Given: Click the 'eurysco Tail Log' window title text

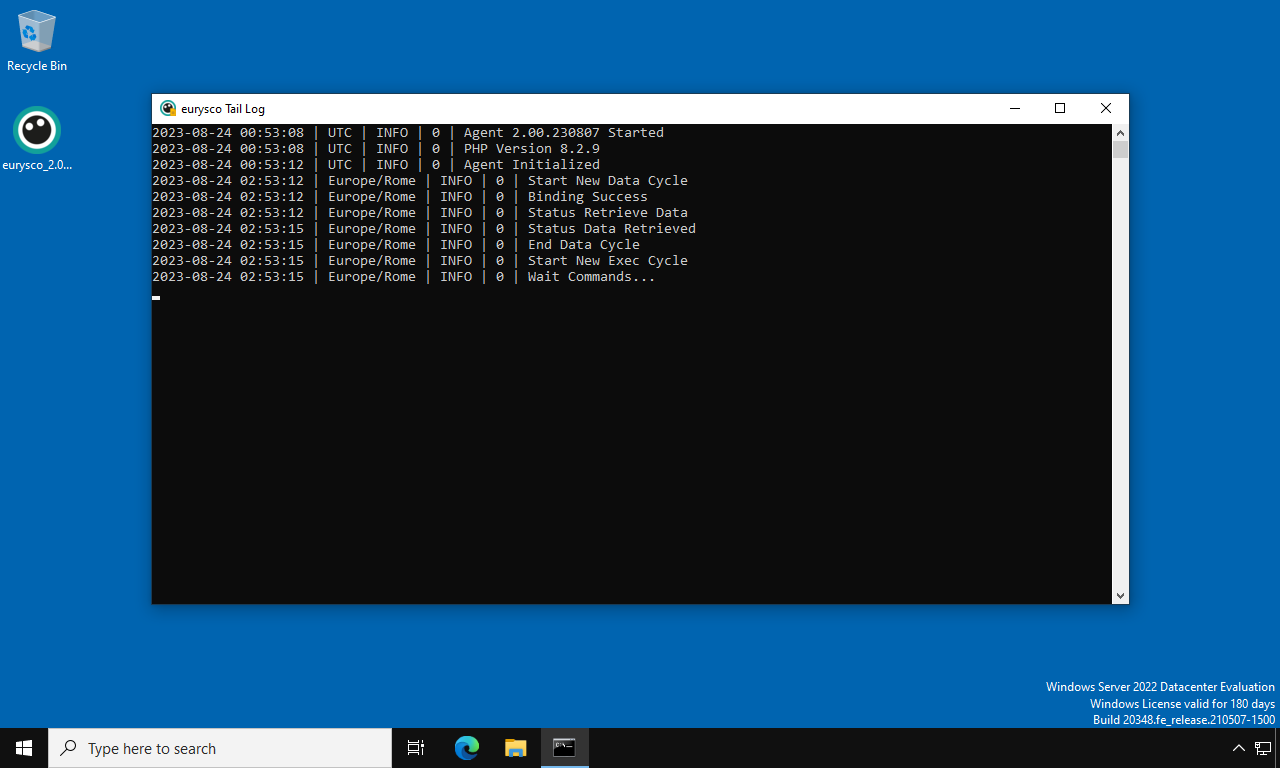Looking at the screenshot, I should (223, 109).
